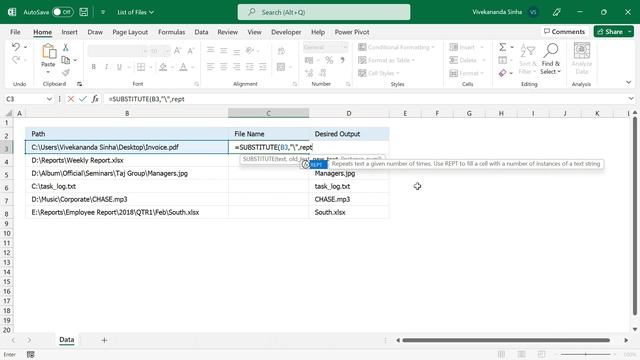Open the Name Box dropdown arrow
This screenshot has height=360, width=640.
[x=49, y=99]
